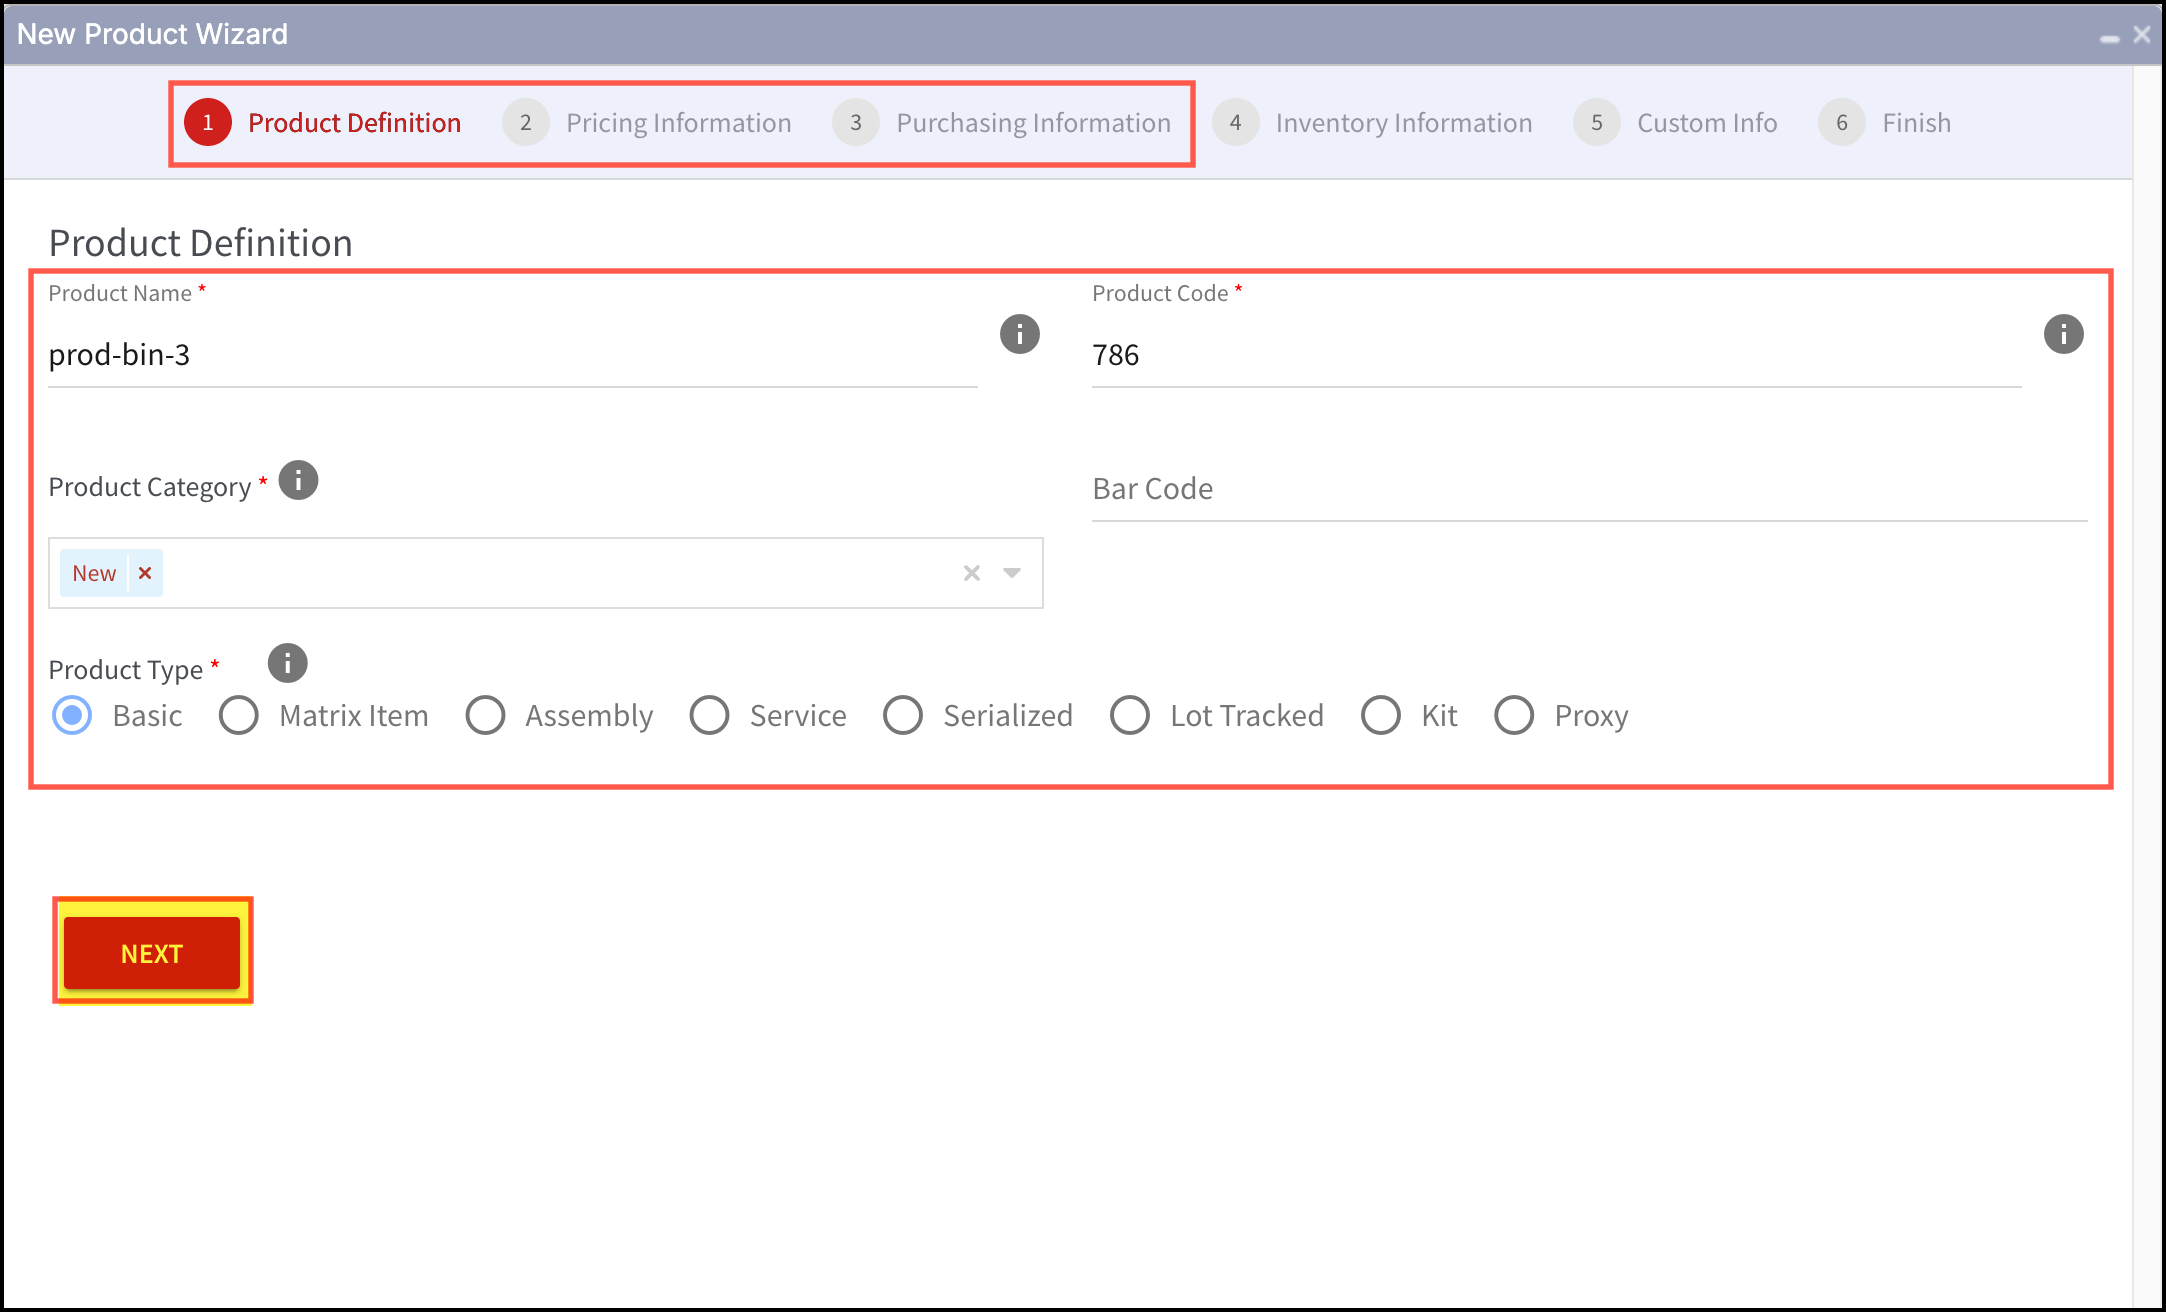Click the info icon beside Product Name

click(x=1020, y=334)
